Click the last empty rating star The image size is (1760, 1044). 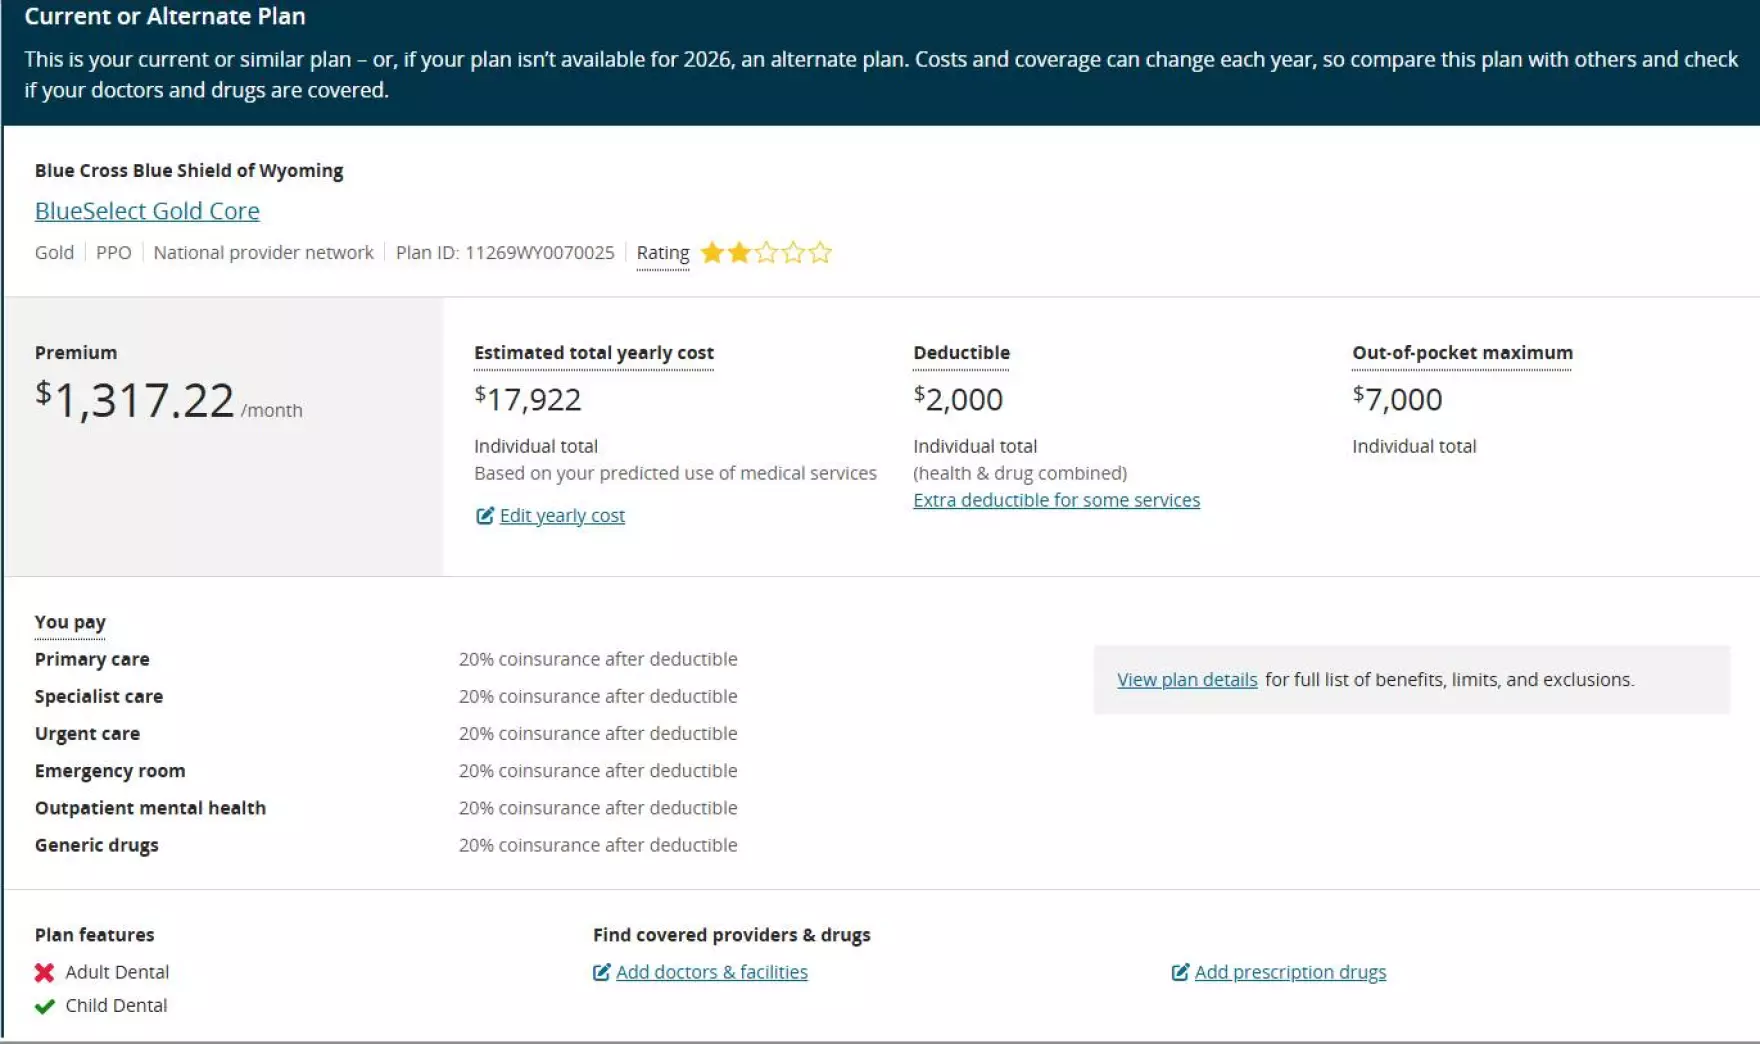pyautogui.click(x=820, y=253)
